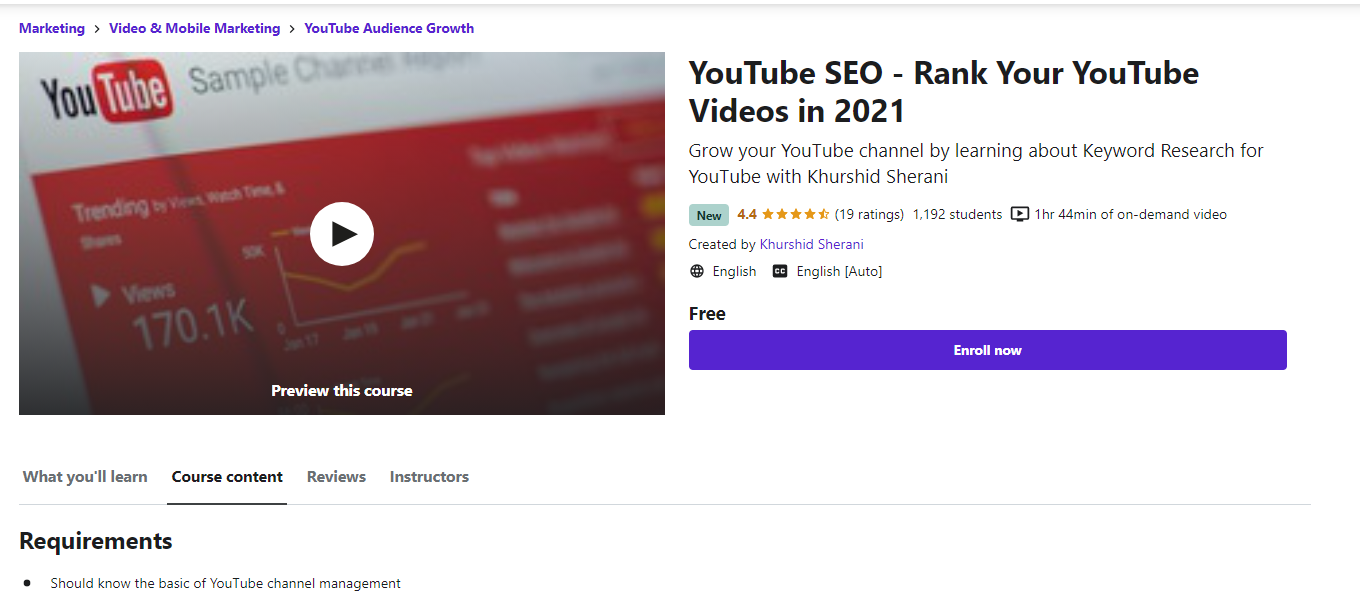Viewport: 1360px width, 614px height.
Task: Play the course preview video
Action: (342, 234)
